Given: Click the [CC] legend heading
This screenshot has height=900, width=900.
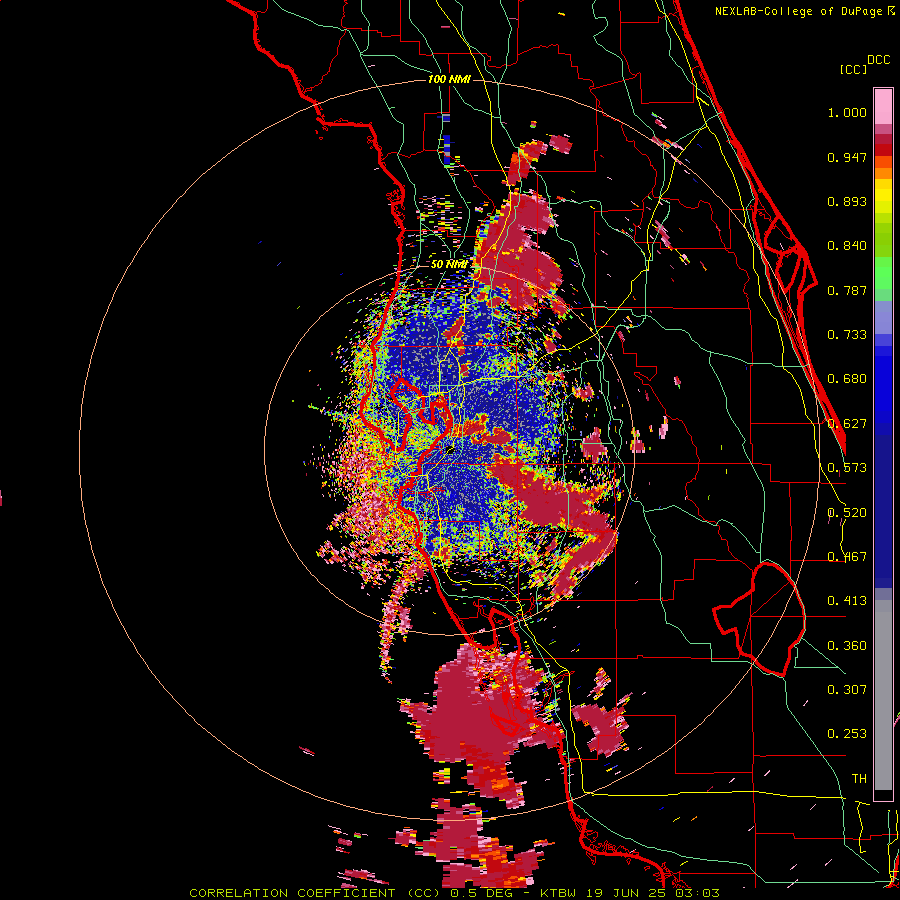Looking at the screenshot, I should point(853,69).
